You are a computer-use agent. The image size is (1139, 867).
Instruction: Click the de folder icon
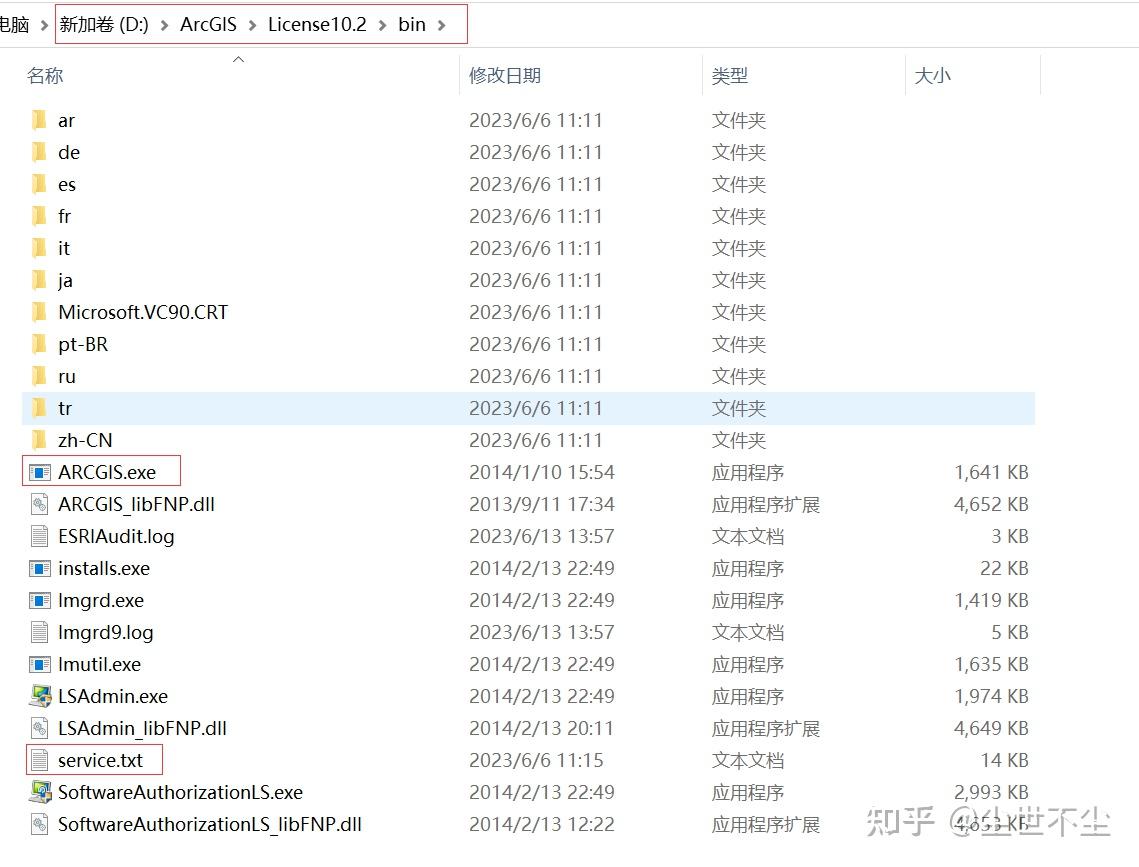pyautogui.click(x=39, y=152)
